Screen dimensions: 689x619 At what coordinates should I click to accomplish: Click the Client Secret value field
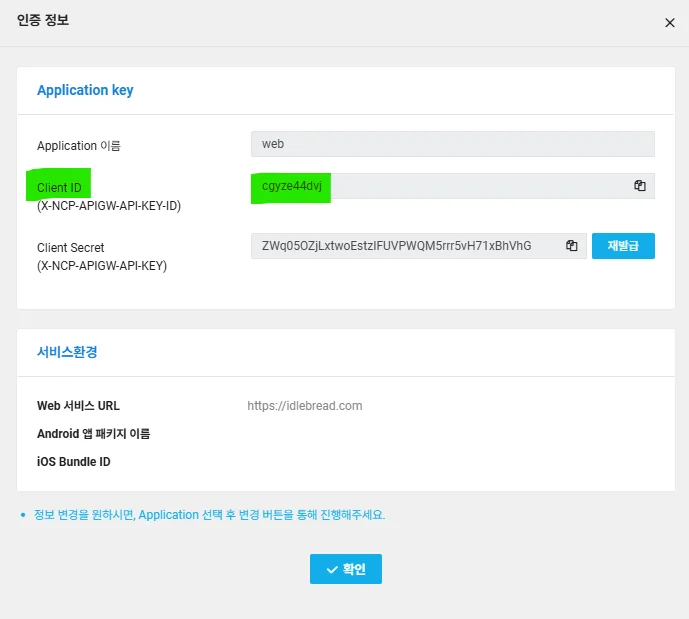pos(419,246)
